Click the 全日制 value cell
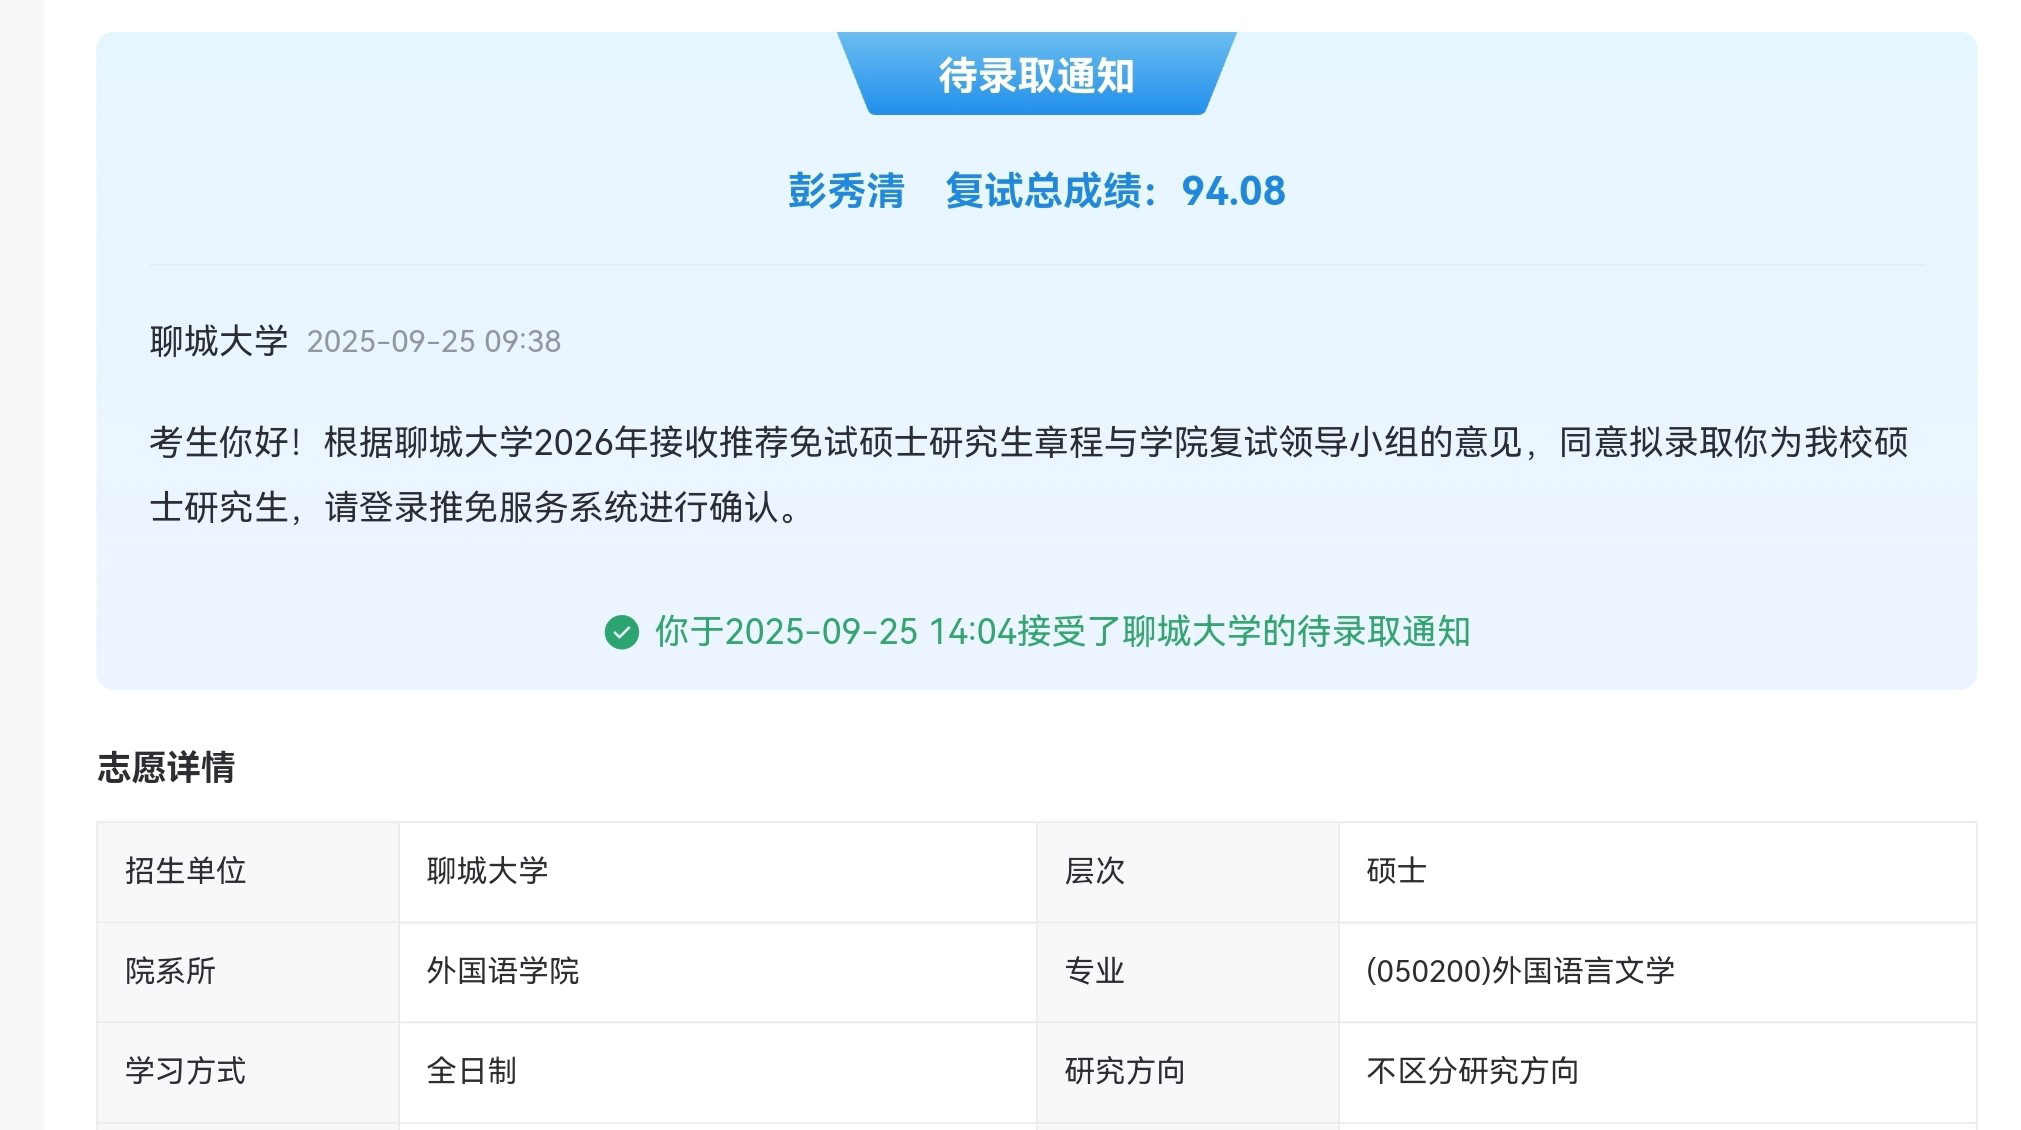Screen dimensions: 2021x1130 coord(718,1072)
